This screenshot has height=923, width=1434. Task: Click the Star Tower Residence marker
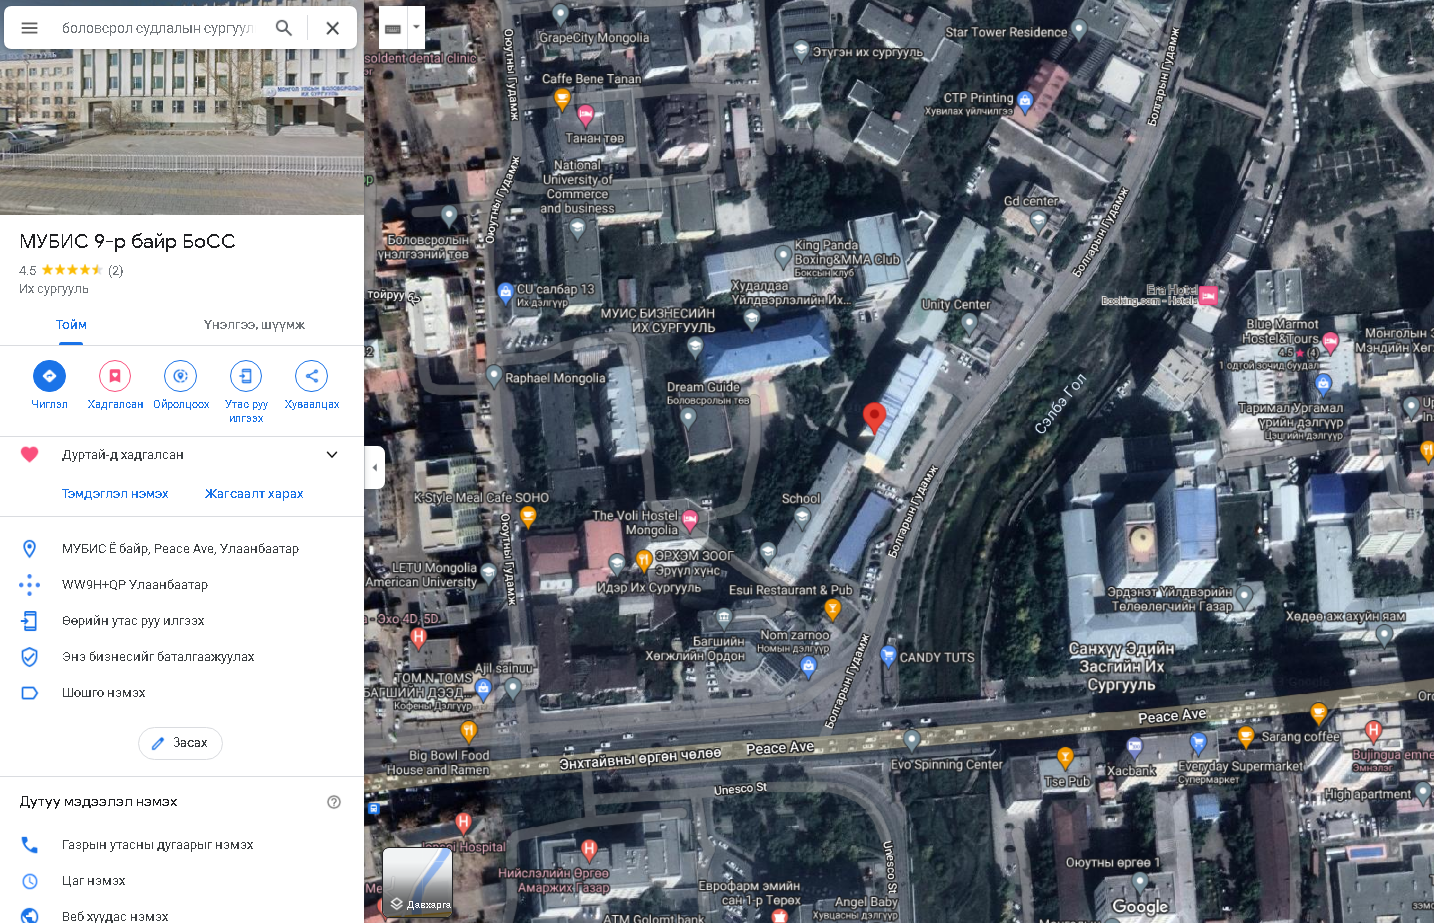tap(1079, 28)
